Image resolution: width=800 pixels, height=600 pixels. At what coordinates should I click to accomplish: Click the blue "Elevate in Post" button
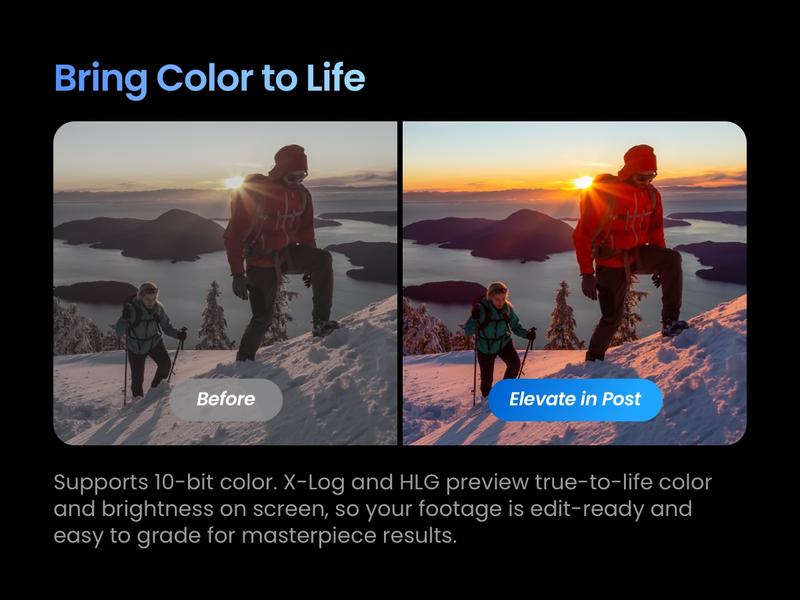pos(575,399)
